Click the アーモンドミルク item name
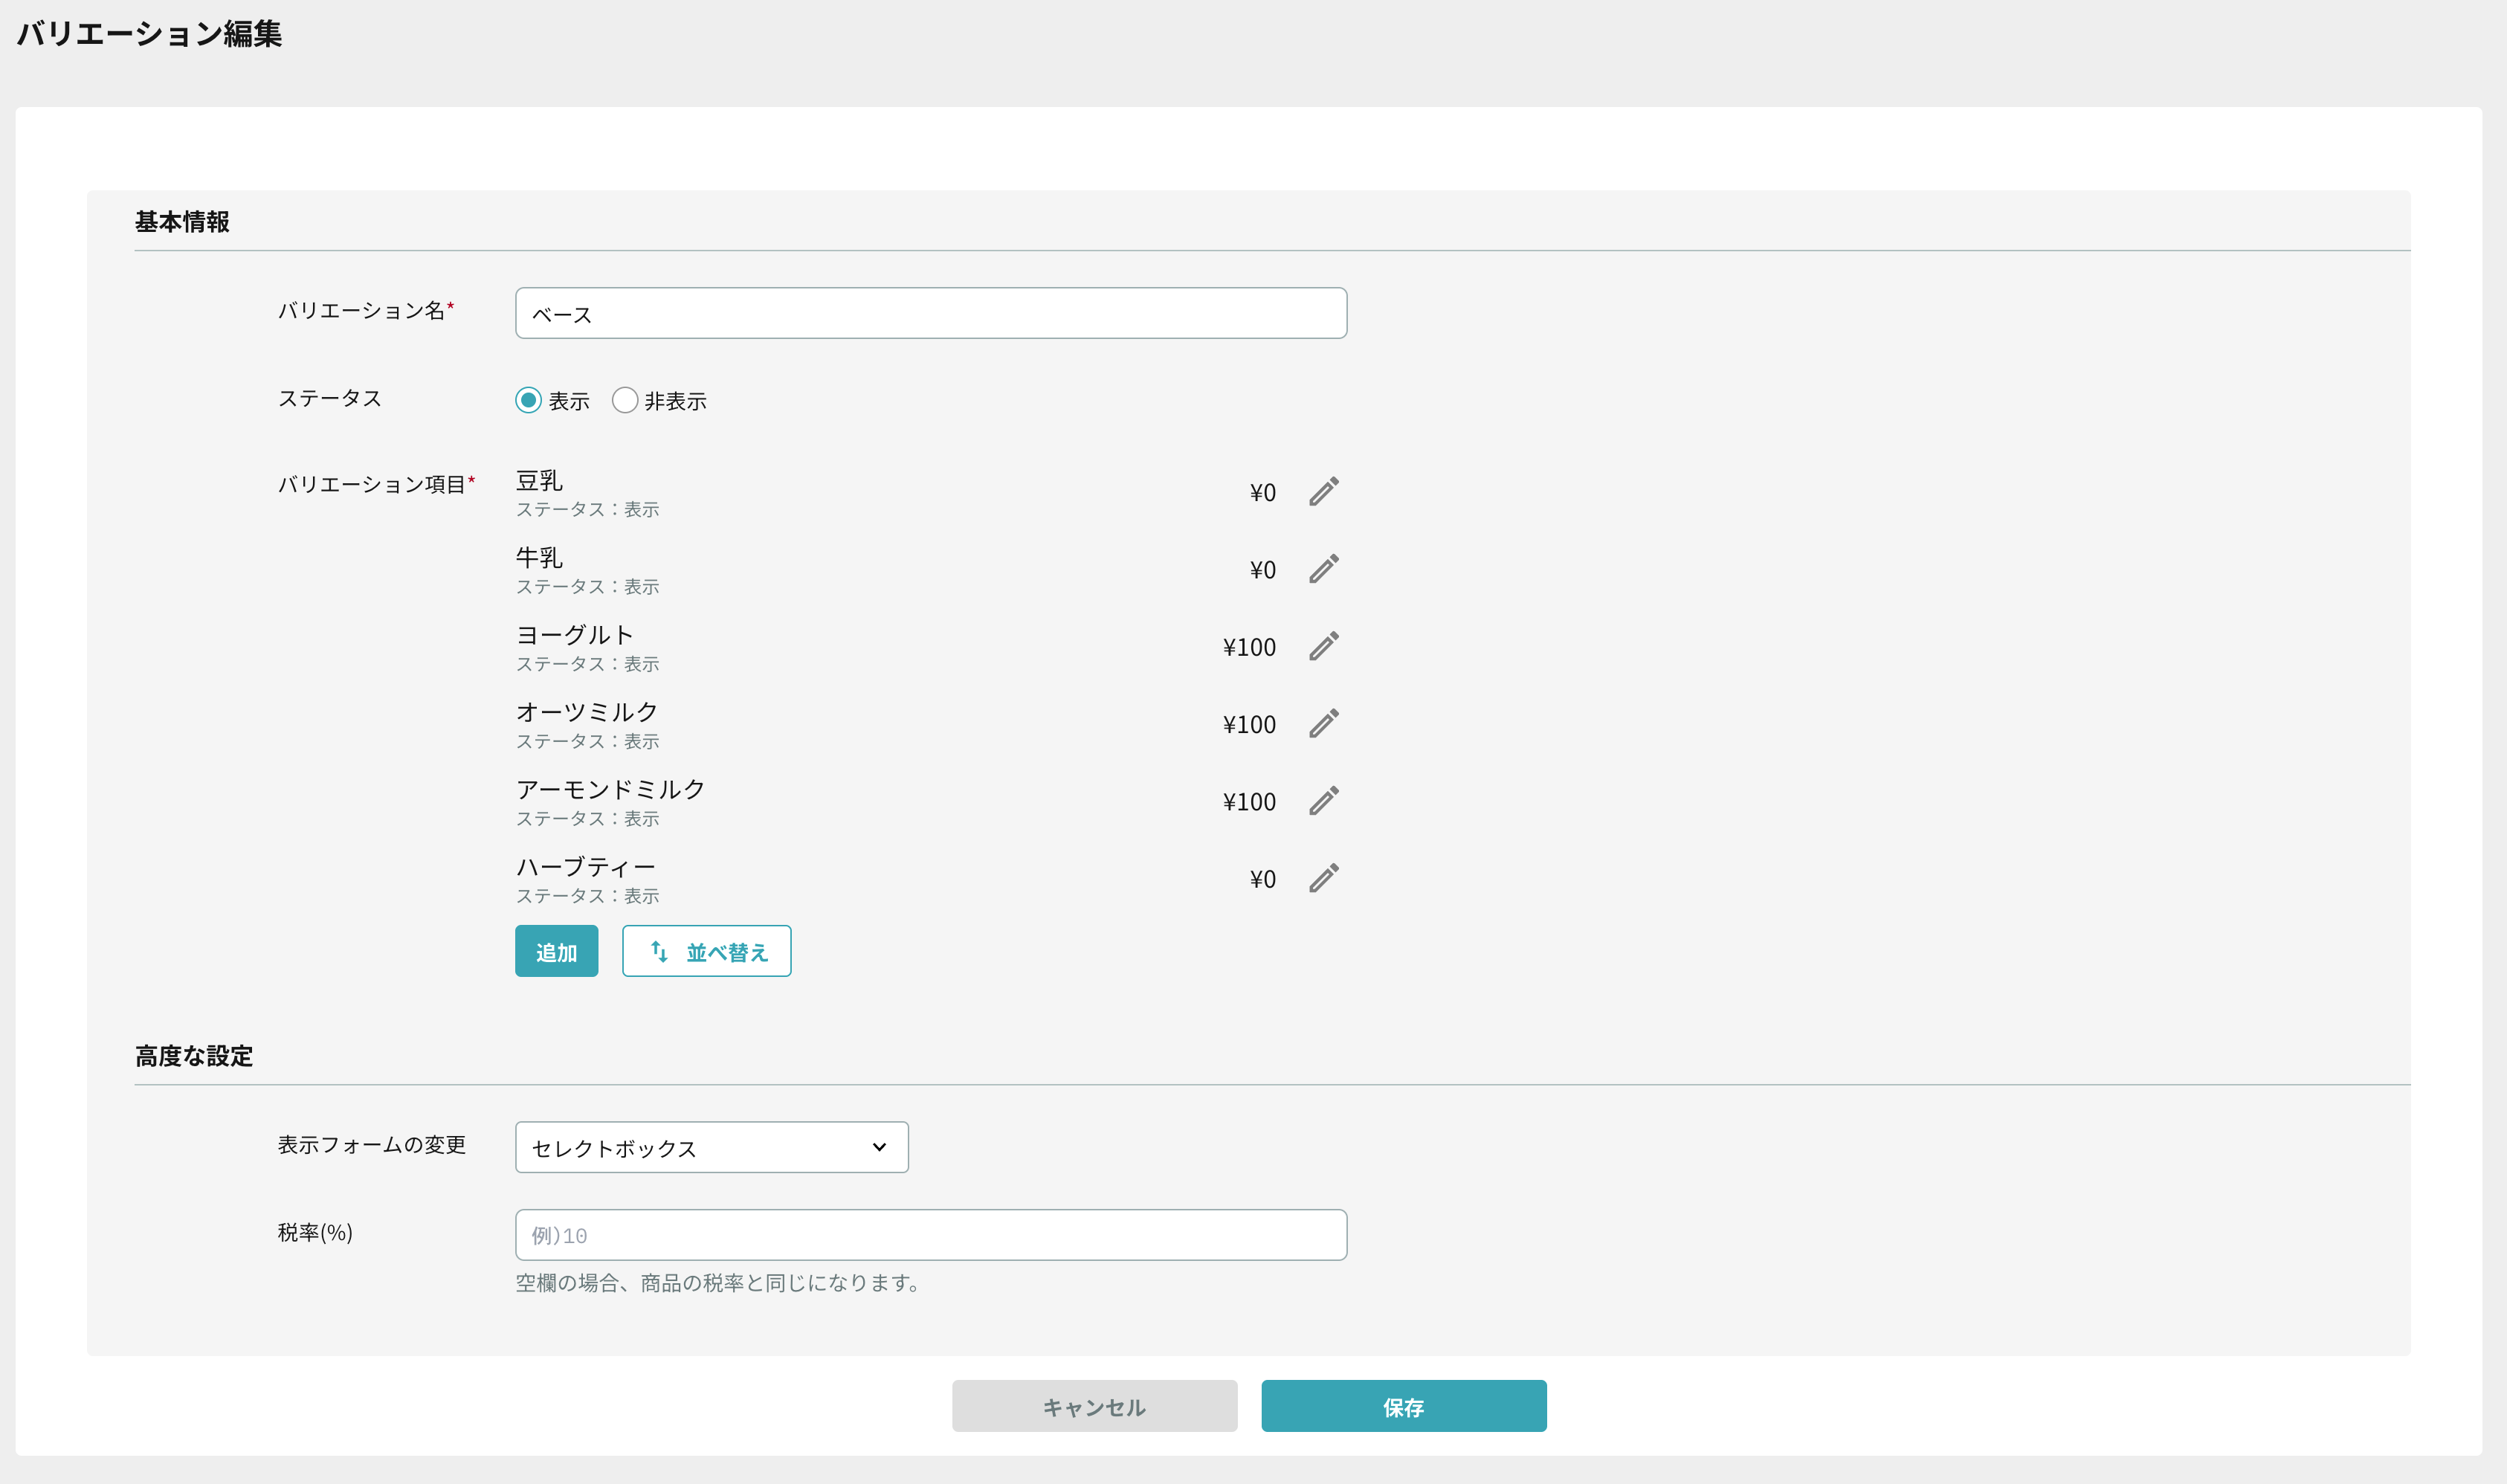2507x1484 pixels. [611, 790]
